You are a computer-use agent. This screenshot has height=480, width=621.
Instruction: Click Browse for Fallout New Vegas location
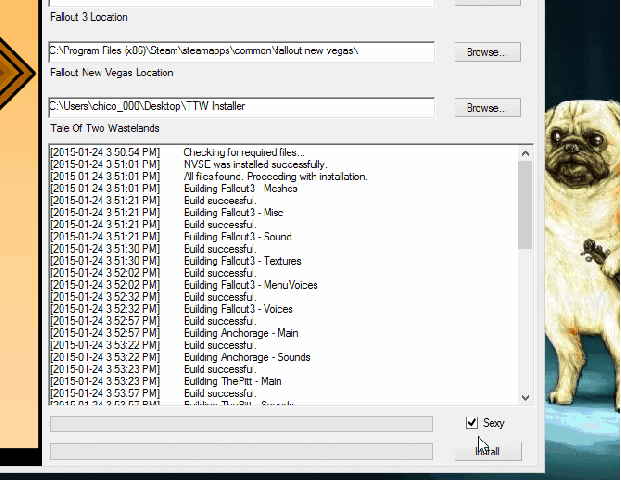tap(486, 51)
